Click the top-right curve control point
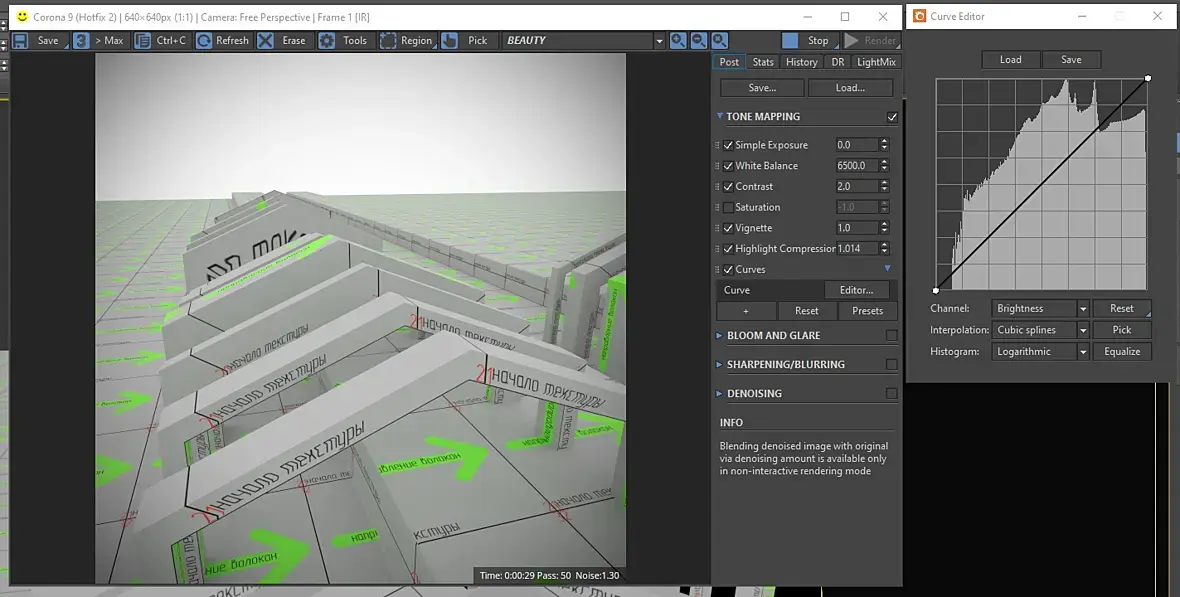 [1147, 78]
